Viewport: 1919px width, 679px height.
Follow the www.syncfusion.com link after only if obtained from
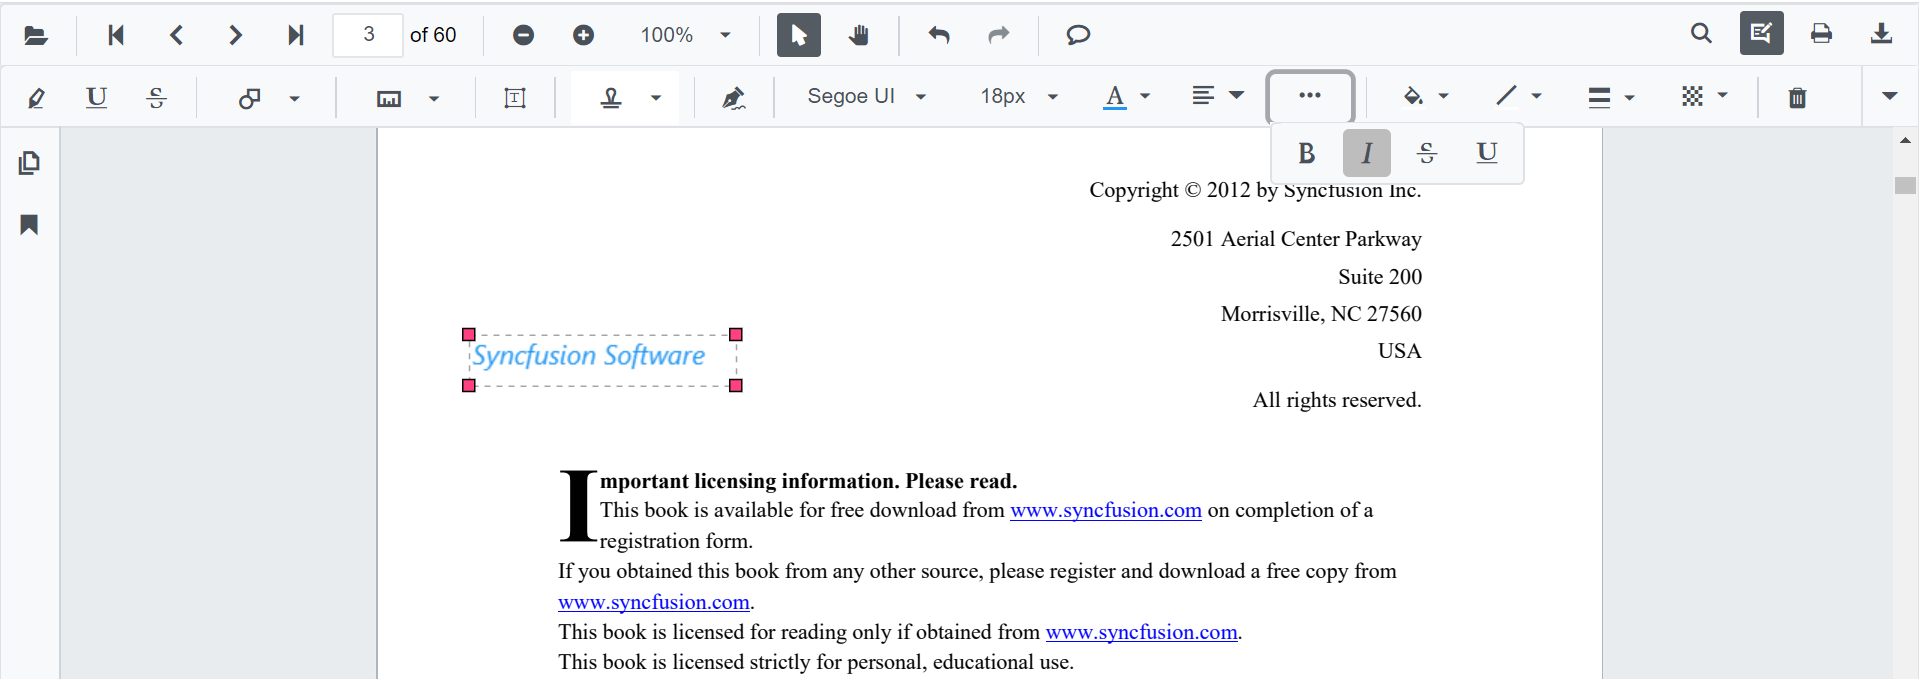click(1141, 632)
